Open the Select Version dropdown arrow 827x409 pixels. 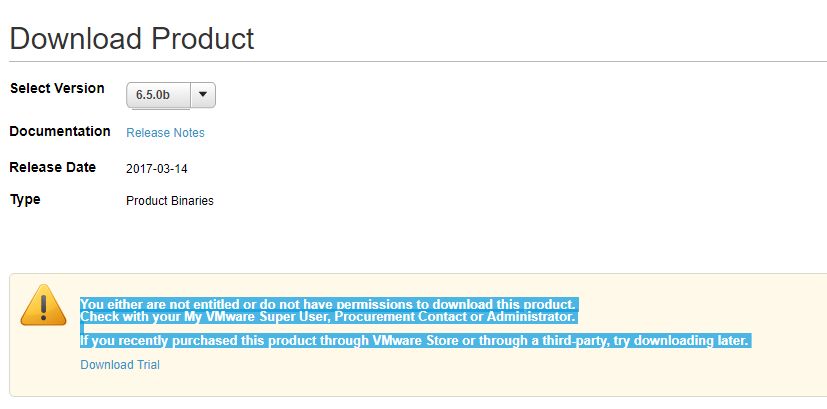[x=203, y=95]
